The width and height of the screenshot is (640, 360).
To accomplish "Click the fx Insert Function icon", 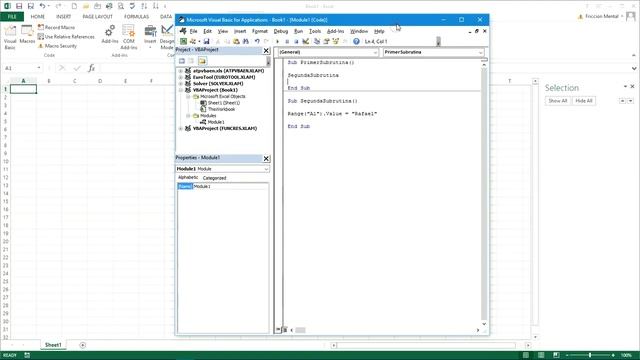I will [91, 68].
